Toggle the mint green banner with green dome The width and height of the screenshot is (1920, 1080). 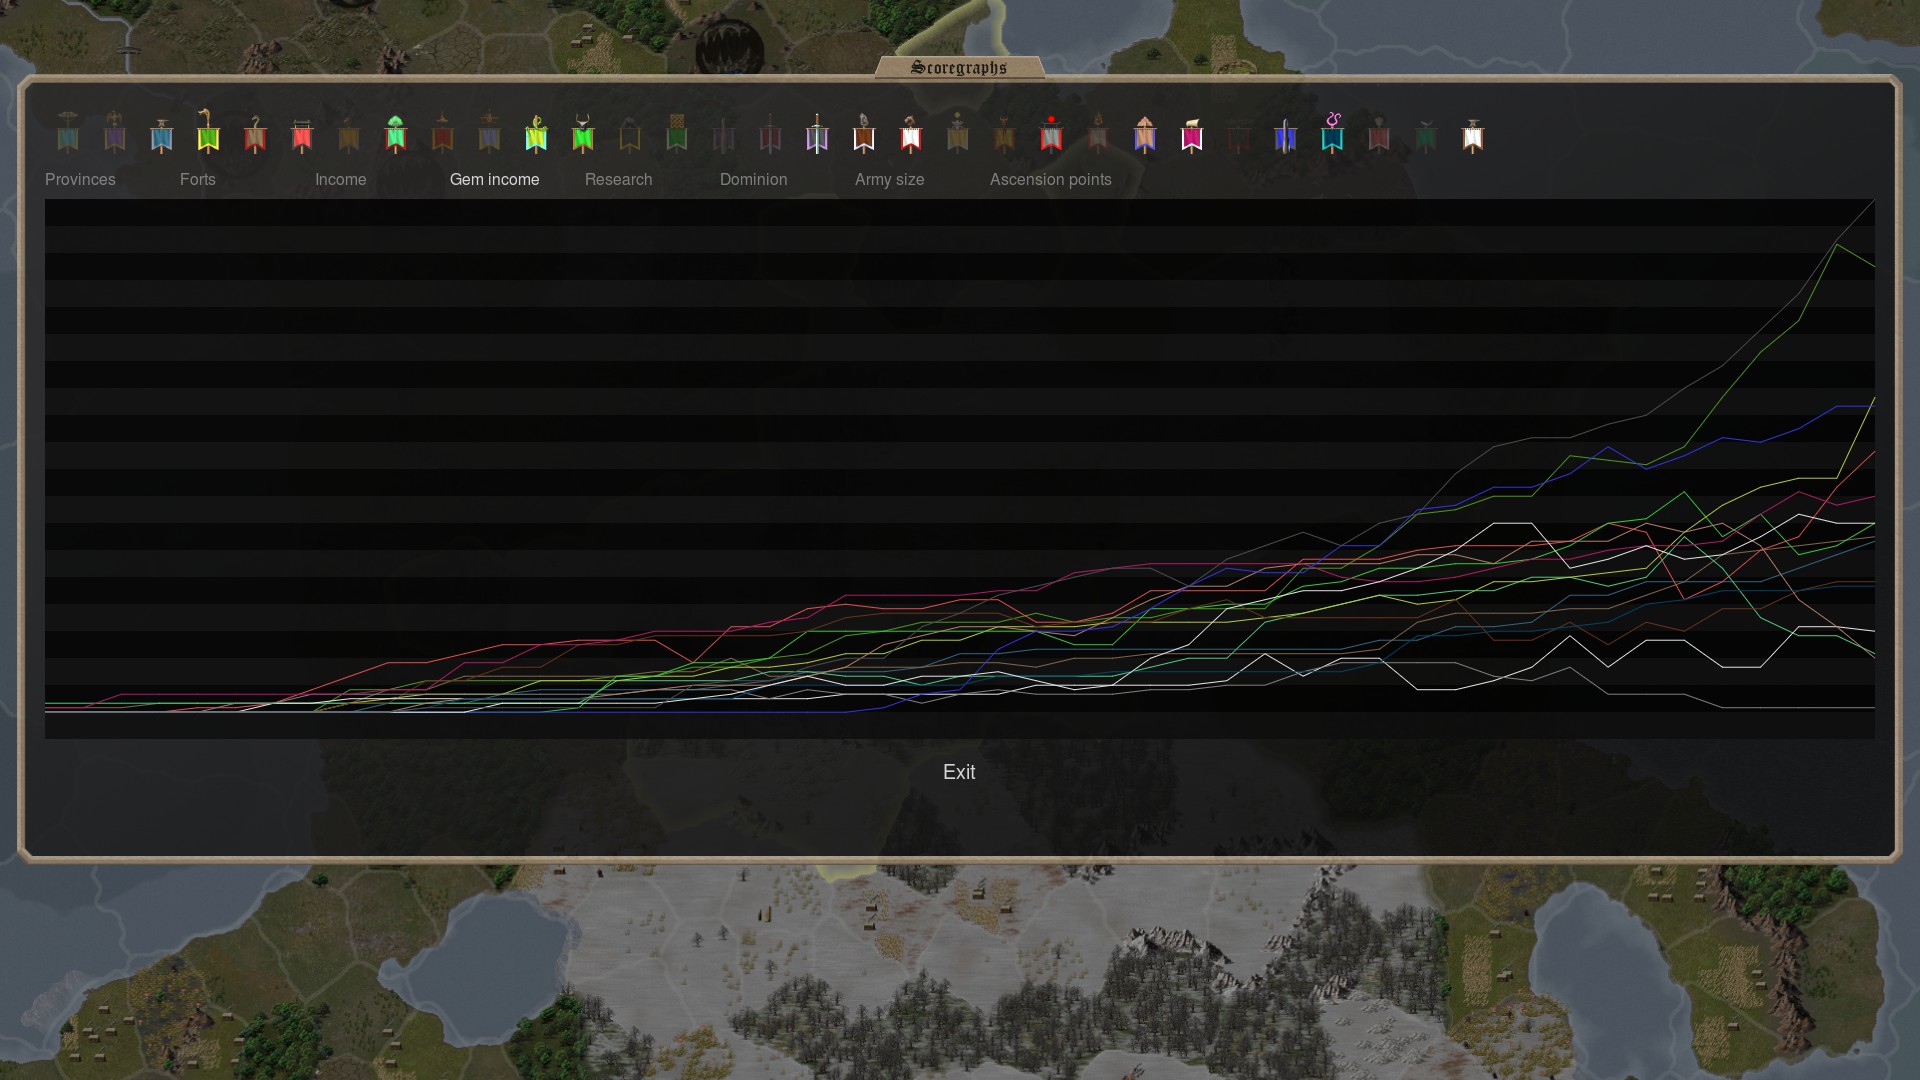395,133
